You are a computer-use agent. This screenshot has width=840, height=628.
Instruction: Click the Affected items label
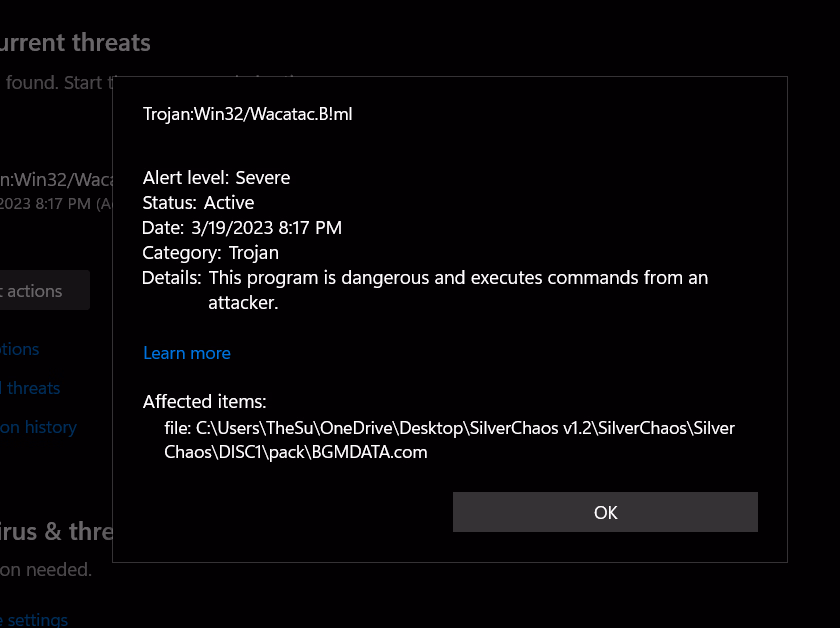click(x=205, y=402)
